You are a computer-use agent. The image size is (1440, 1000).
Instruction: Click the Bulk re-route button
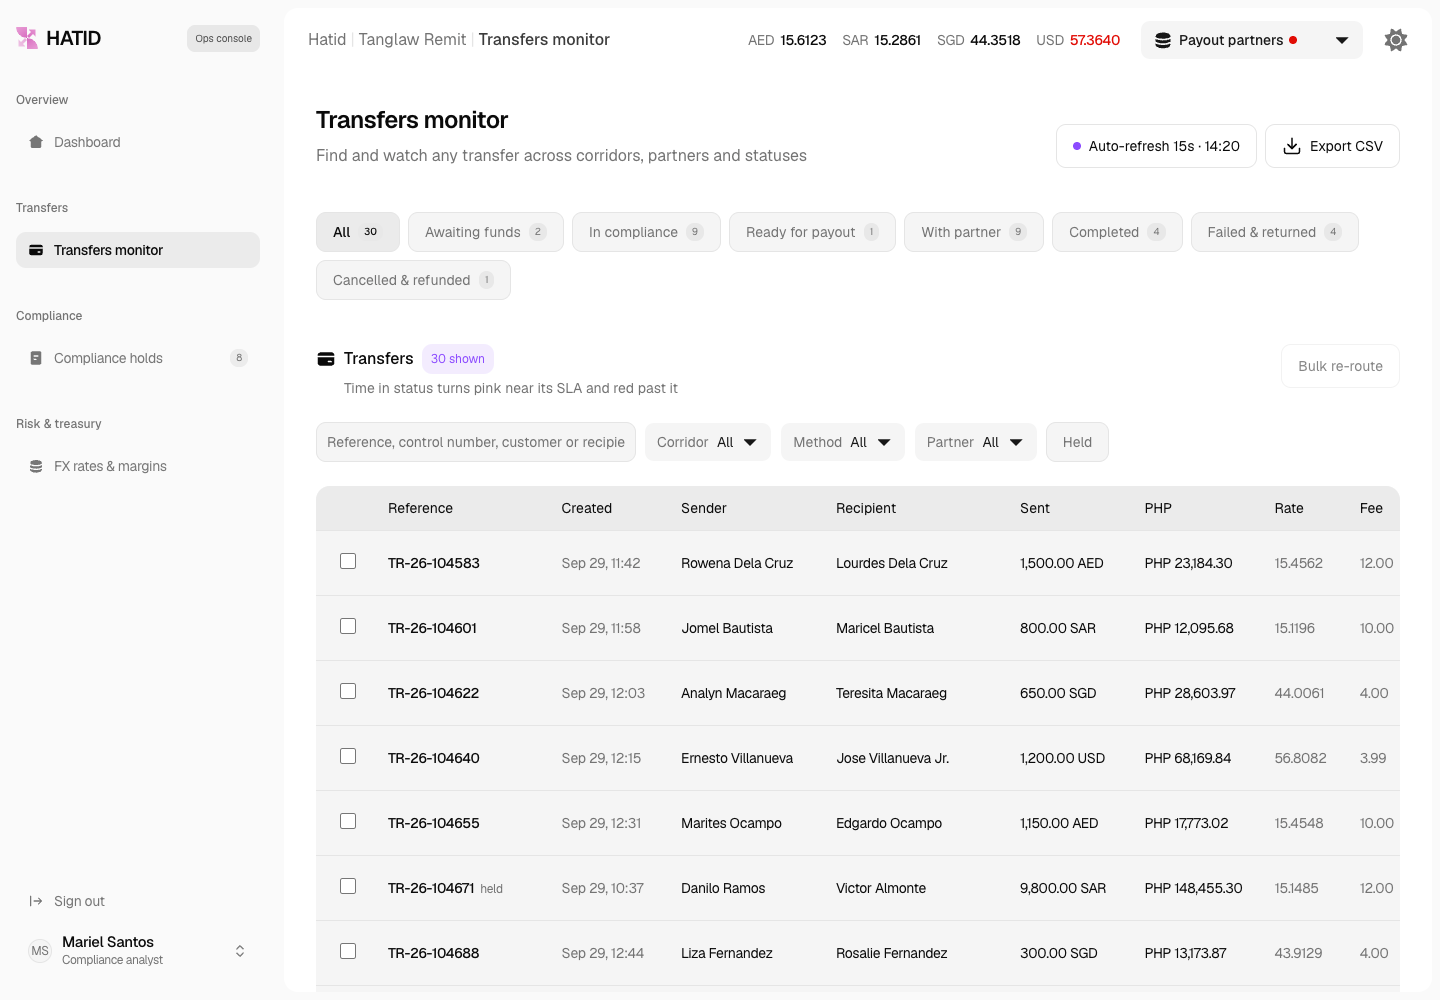(x=1340, y=366)
